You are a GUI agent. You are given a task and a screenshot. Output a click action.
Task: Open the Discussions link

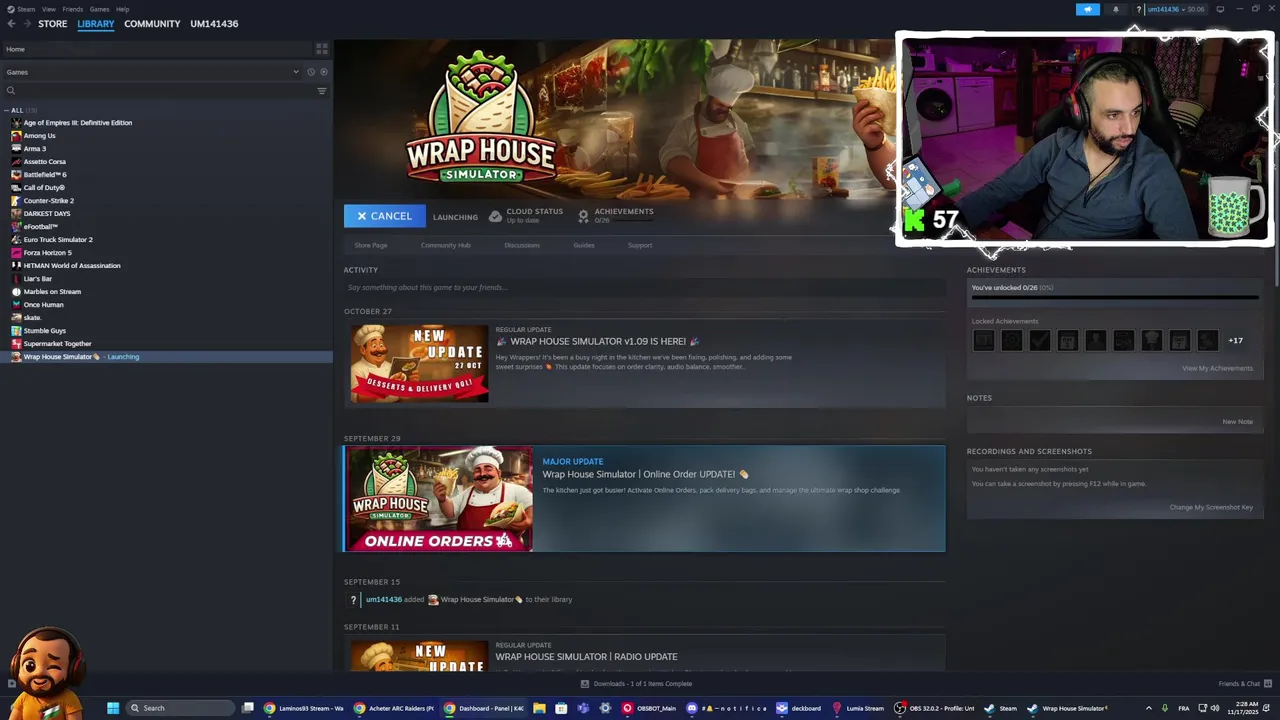click(x=521, y=245)
